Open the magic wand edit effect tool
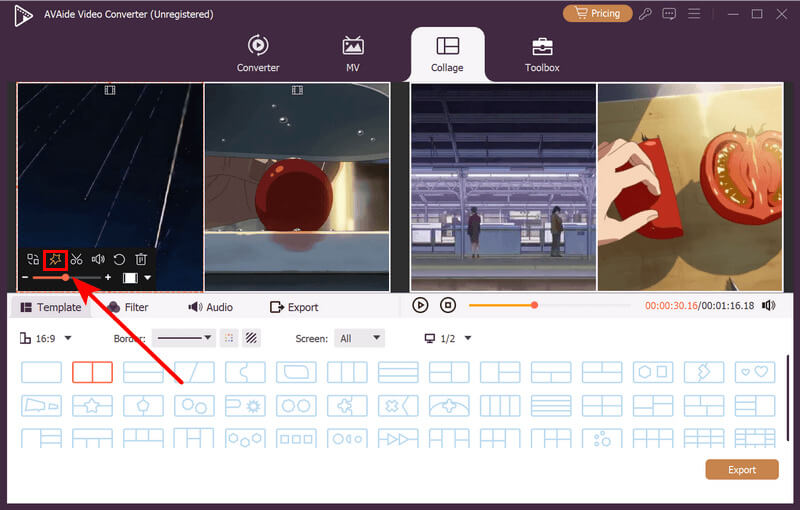800x510 pixels. click(55, 260)
